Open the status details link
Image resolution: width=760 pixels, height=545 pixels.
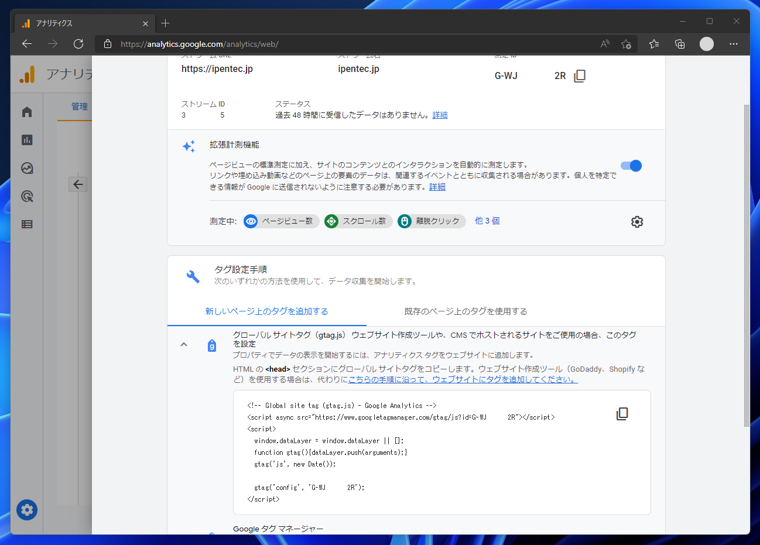440,116
